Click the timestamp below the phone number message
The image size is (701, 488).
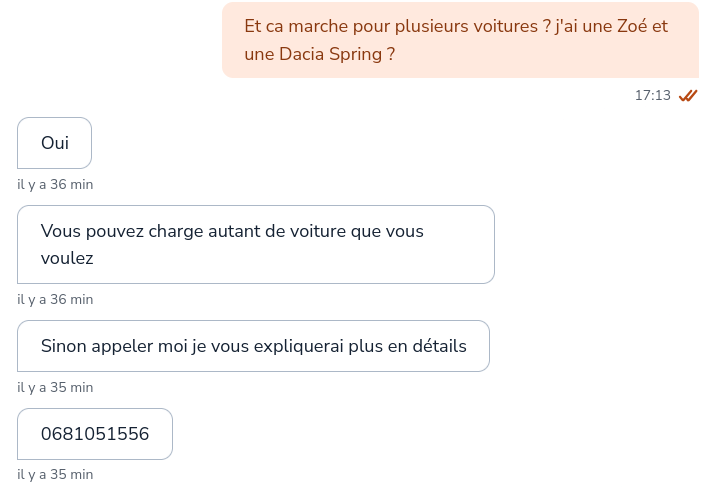click(x=55, y=474)
